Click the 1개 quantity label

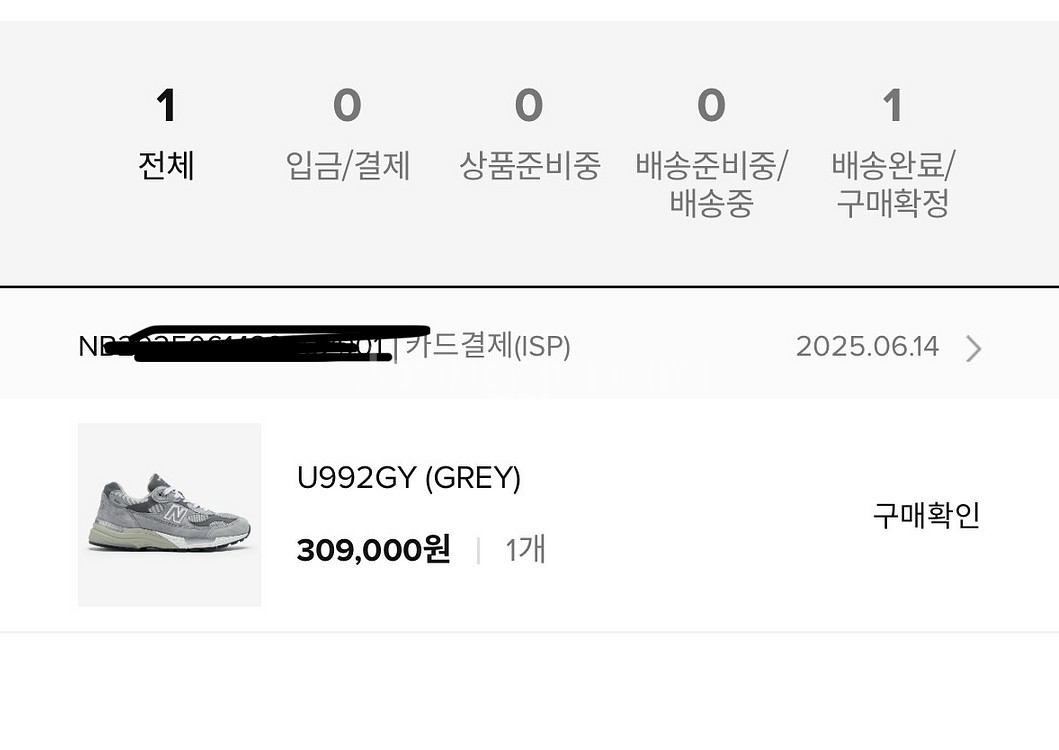tap(525, 549)
